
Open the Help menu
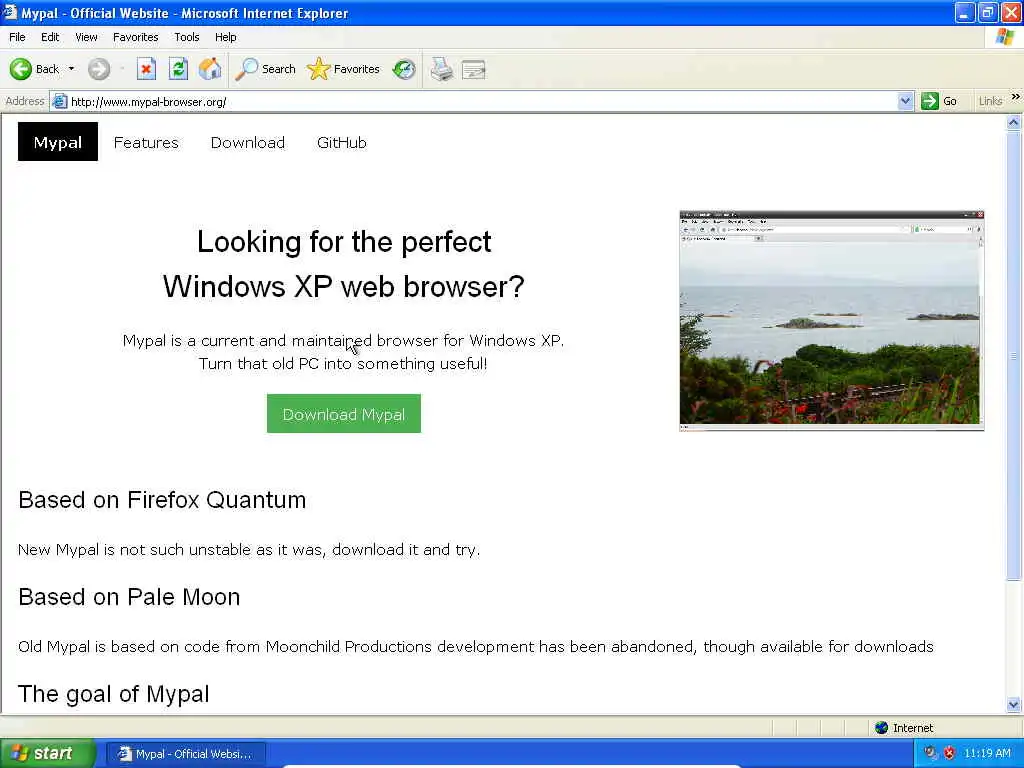(x=225, y=37)
